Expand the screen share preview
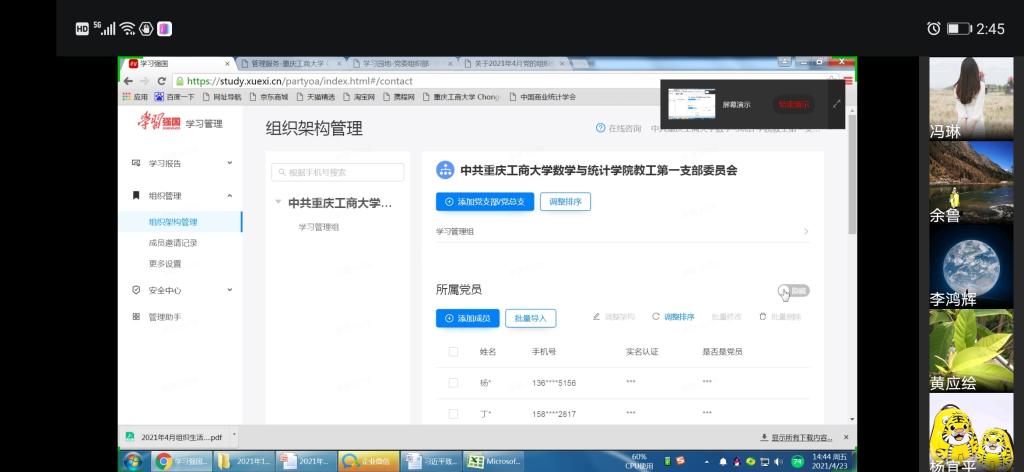1024x472 pixels. (836, 103)
